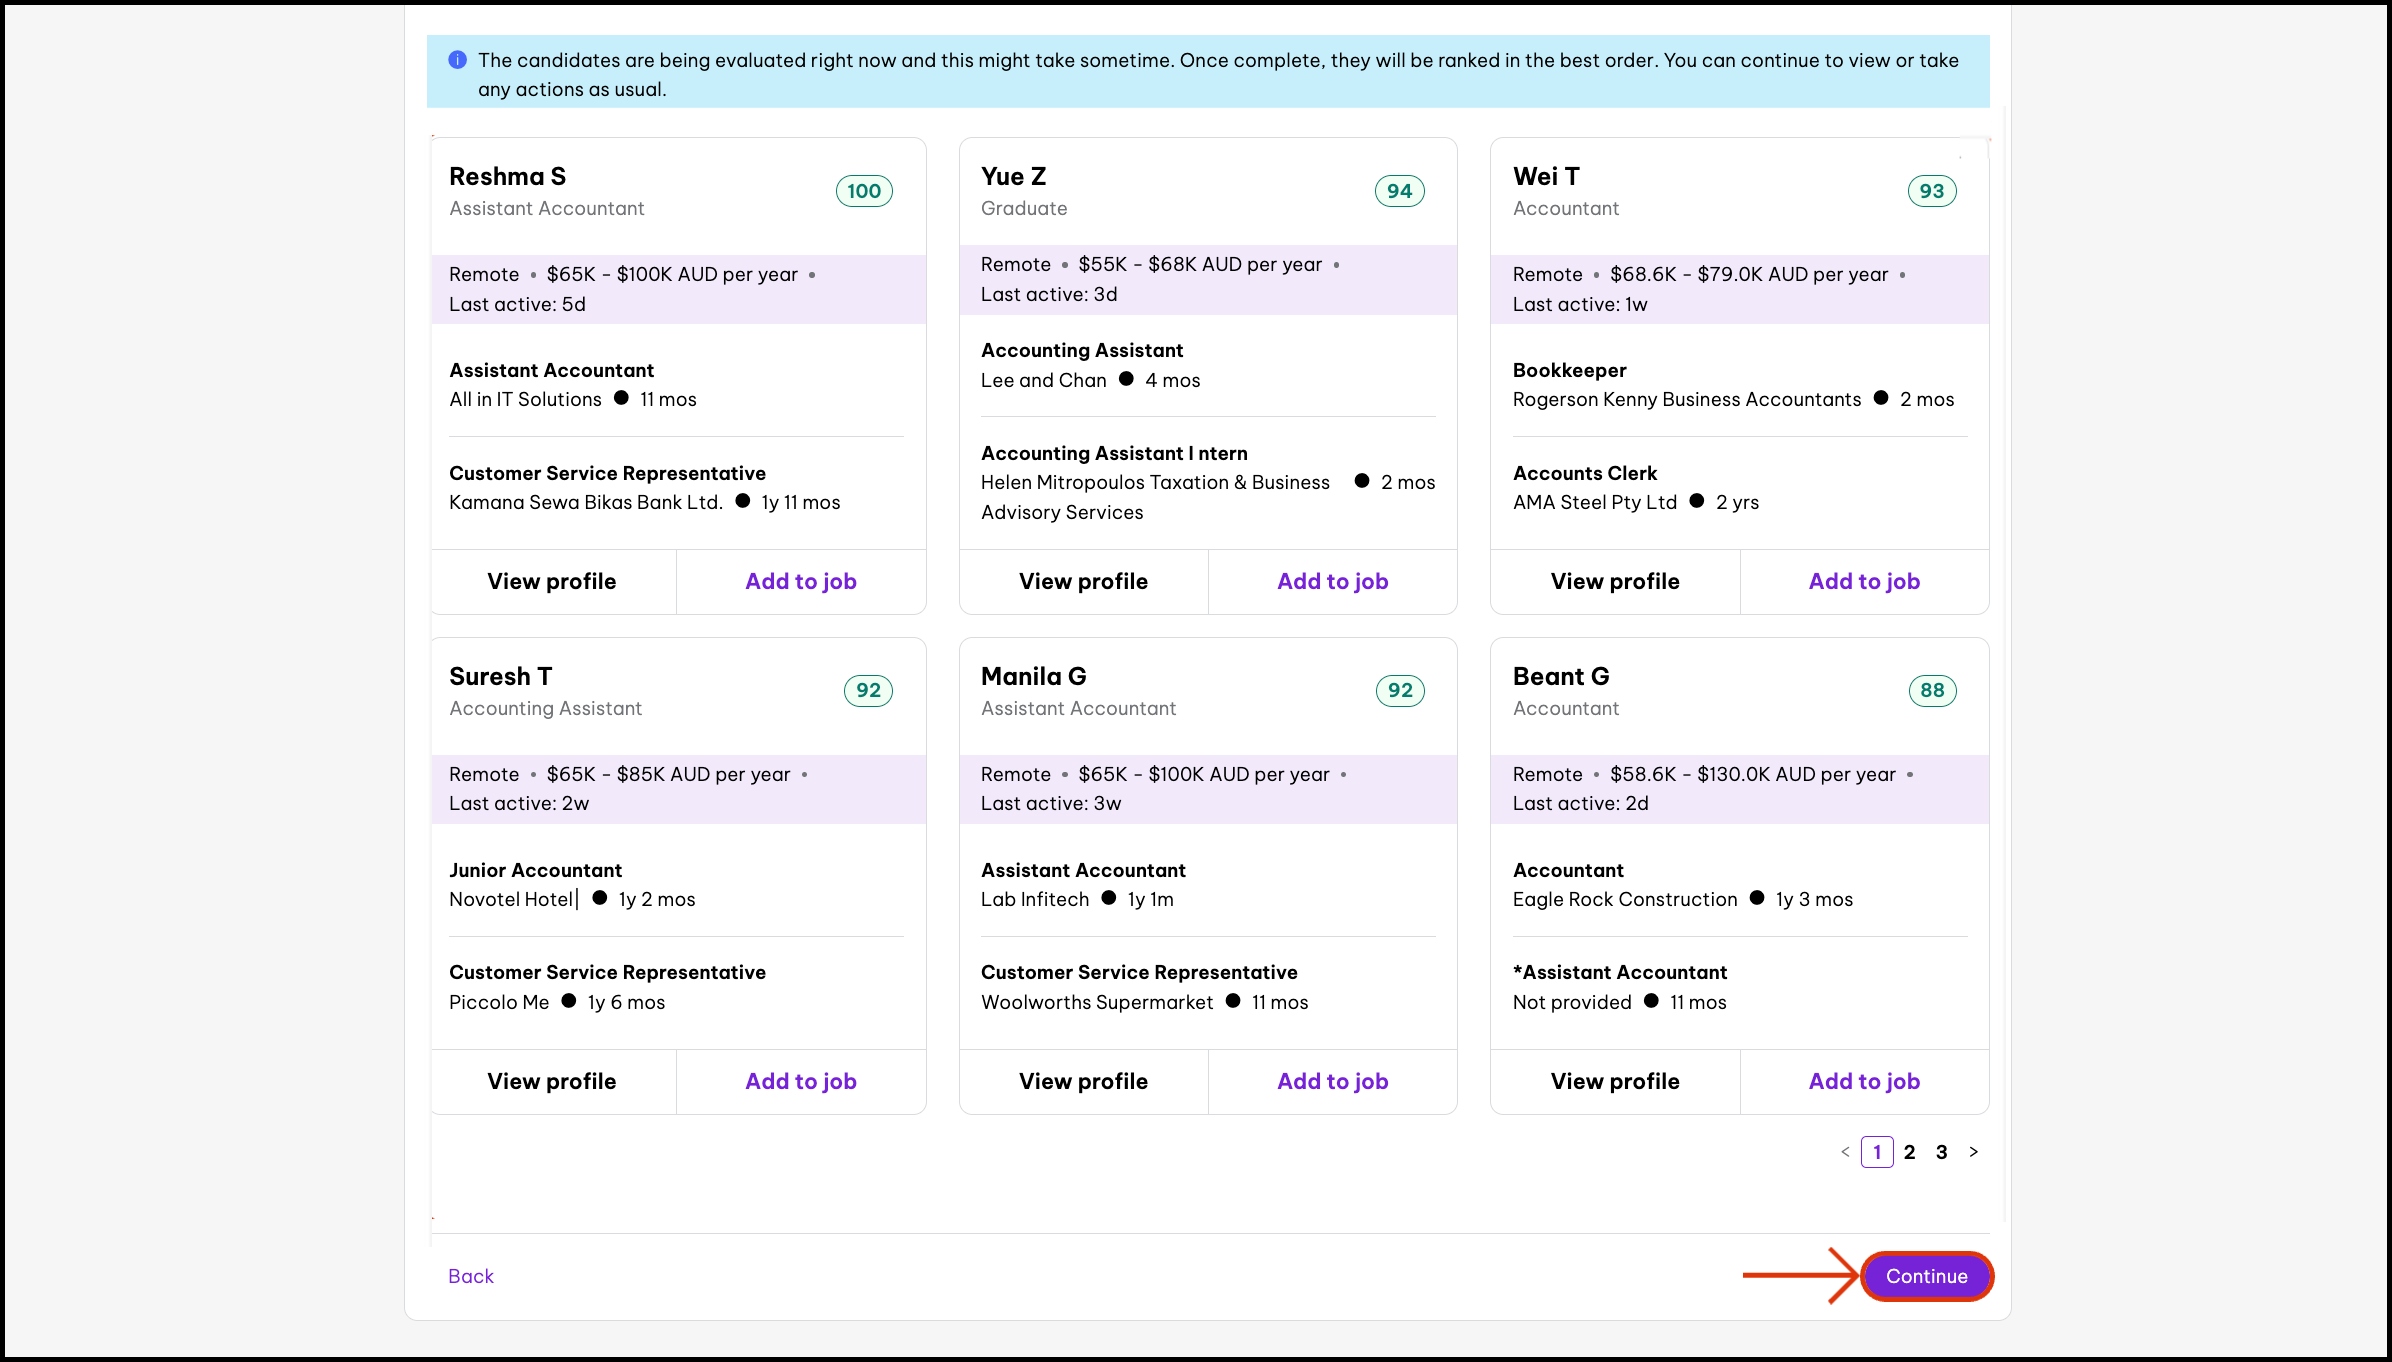
Task: Go to the next page arrow
Action: point(1973,1152)
